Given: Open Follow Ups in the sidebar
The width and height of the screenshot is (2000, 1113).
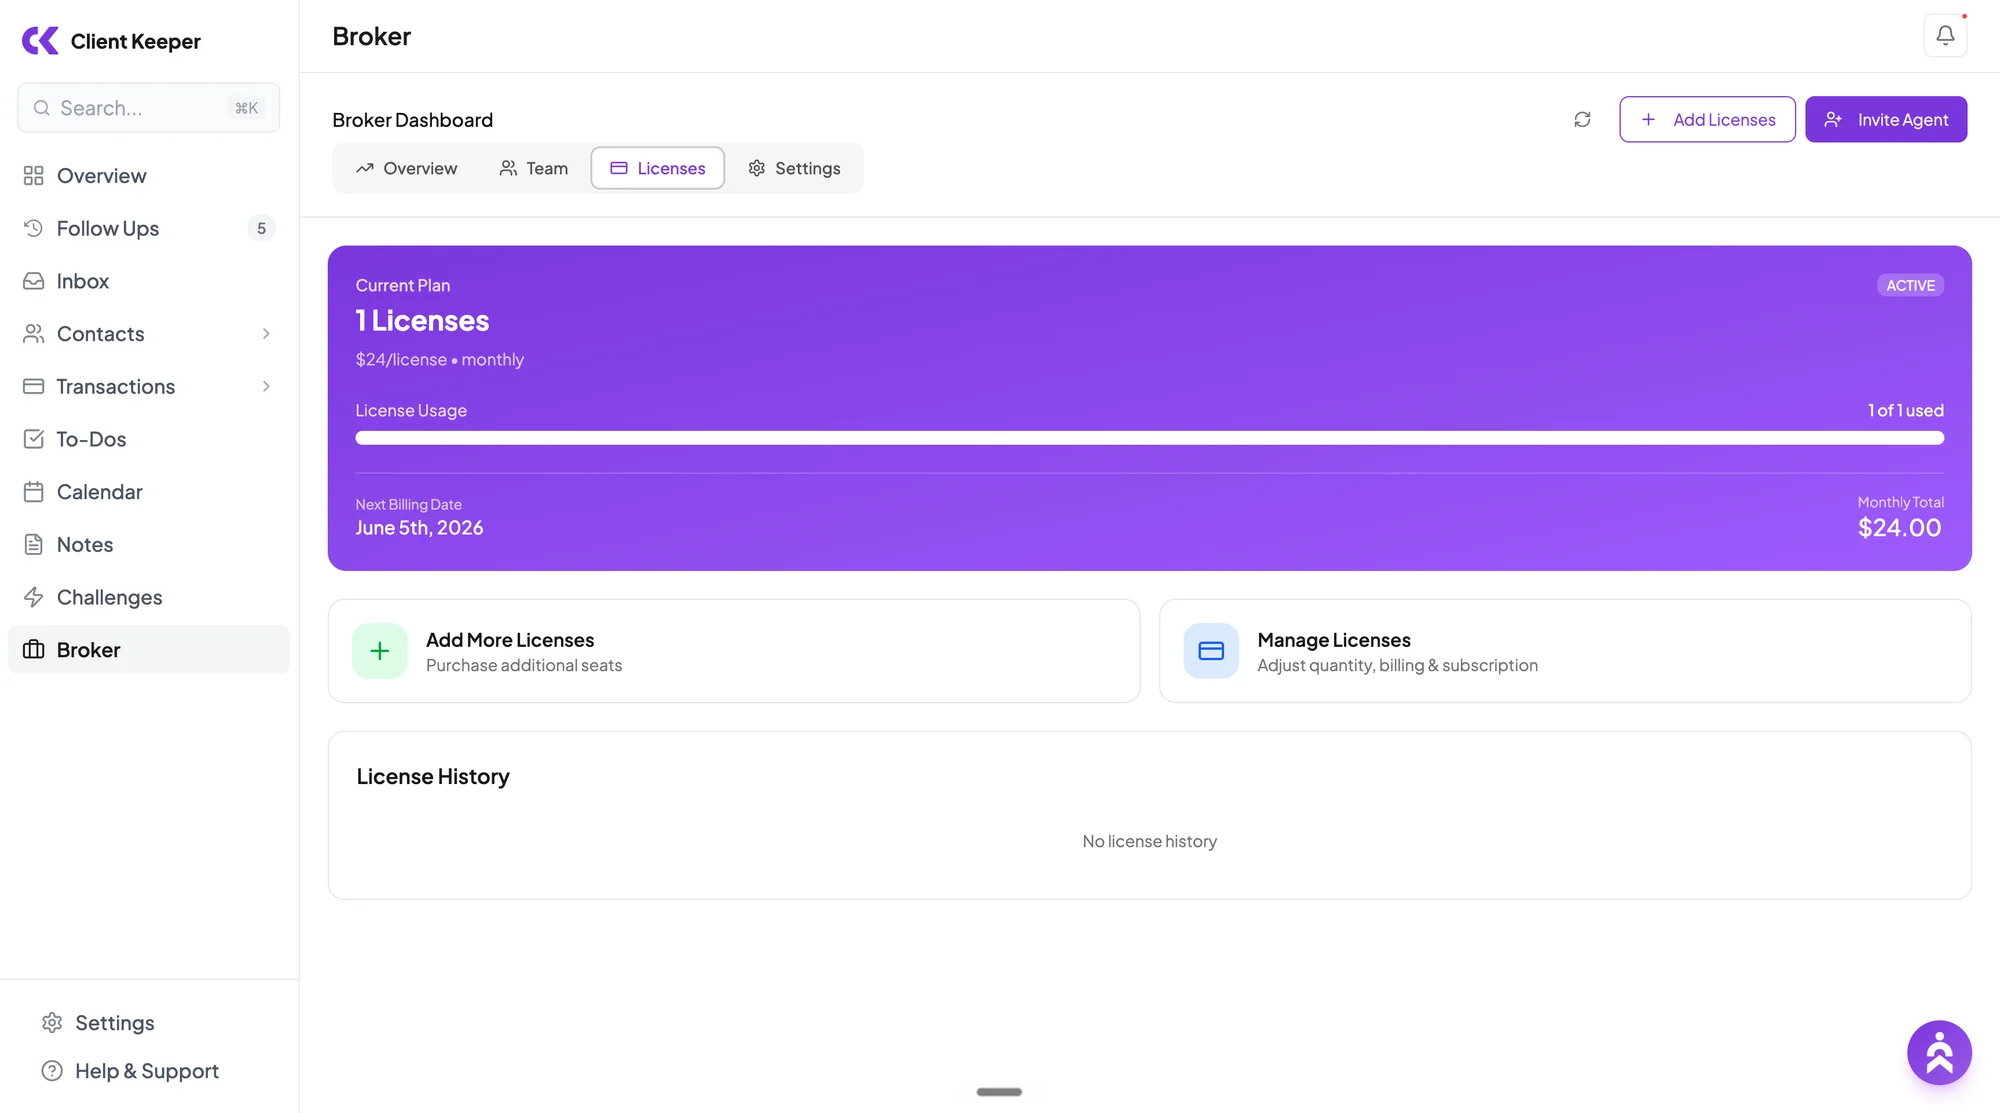Looking at the screenshot, I should coord(149,228).
